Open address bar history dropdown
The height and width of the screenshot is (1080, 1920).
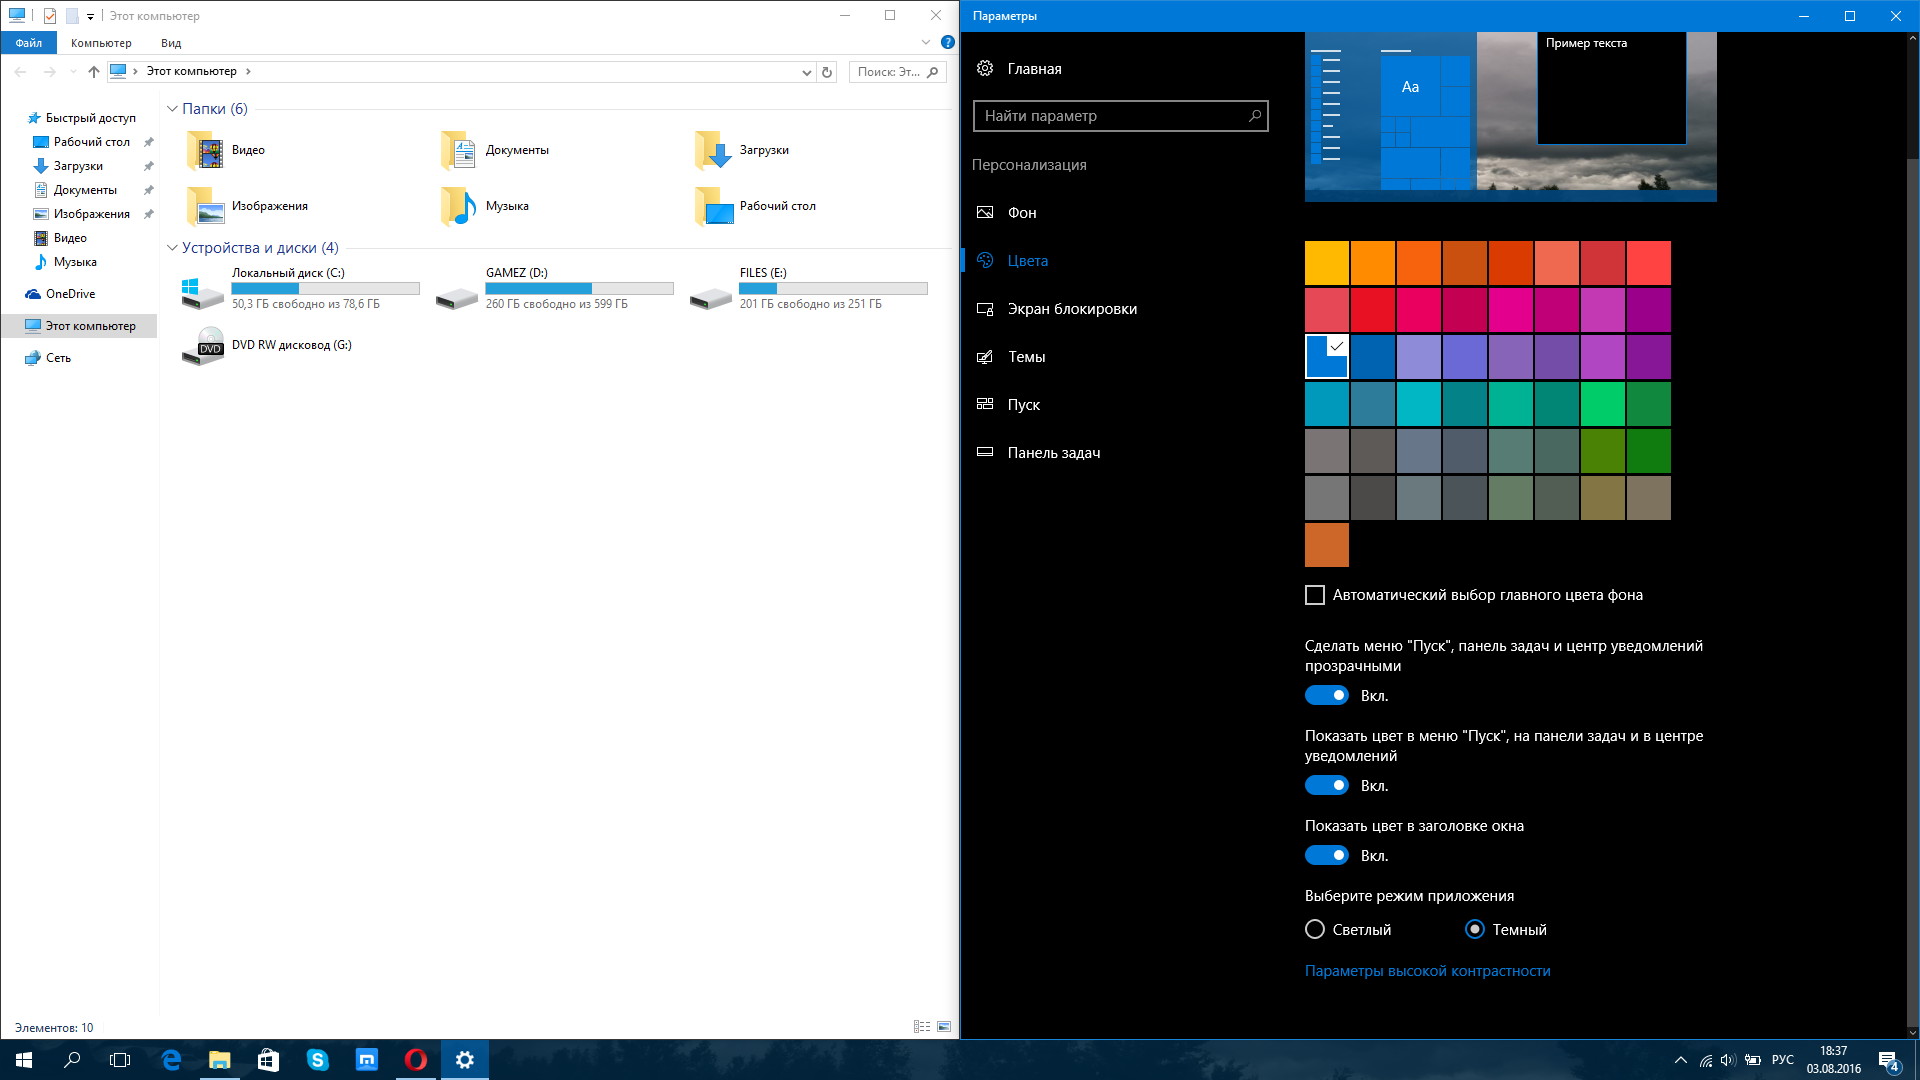[x=806, y=72]
